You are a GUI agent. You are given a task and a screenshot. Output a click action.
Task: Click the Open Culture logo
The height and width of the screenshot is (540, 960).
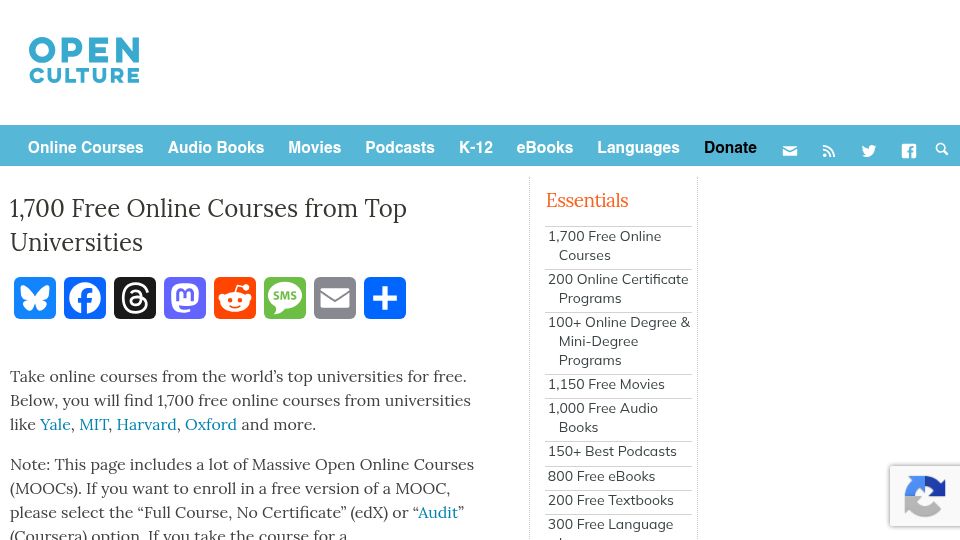coord(84,60)
